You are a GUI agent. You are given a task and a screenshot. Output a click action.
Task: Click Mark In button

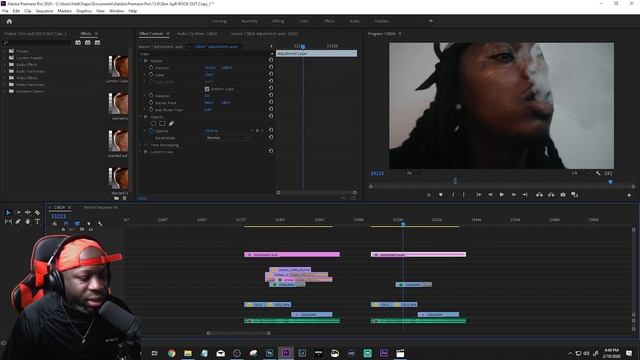pos(453,195)
